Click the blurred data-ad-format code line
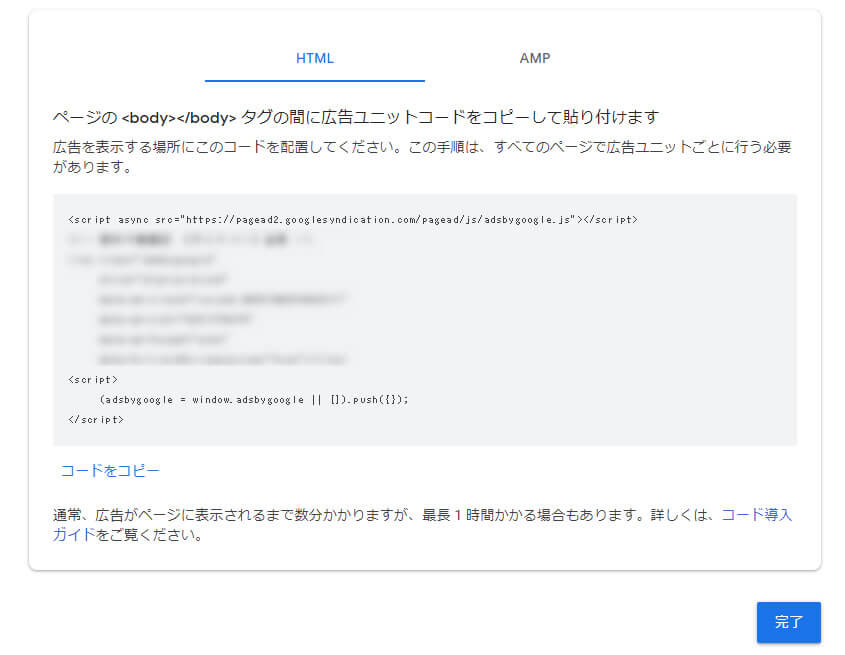The width and height of the screenshot is (845, 655). [170, 339]
